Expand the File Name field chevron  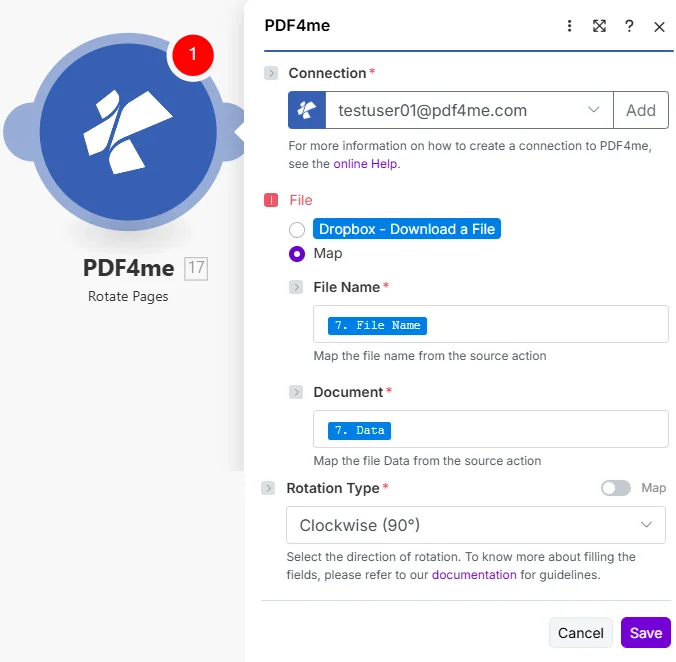296,287
